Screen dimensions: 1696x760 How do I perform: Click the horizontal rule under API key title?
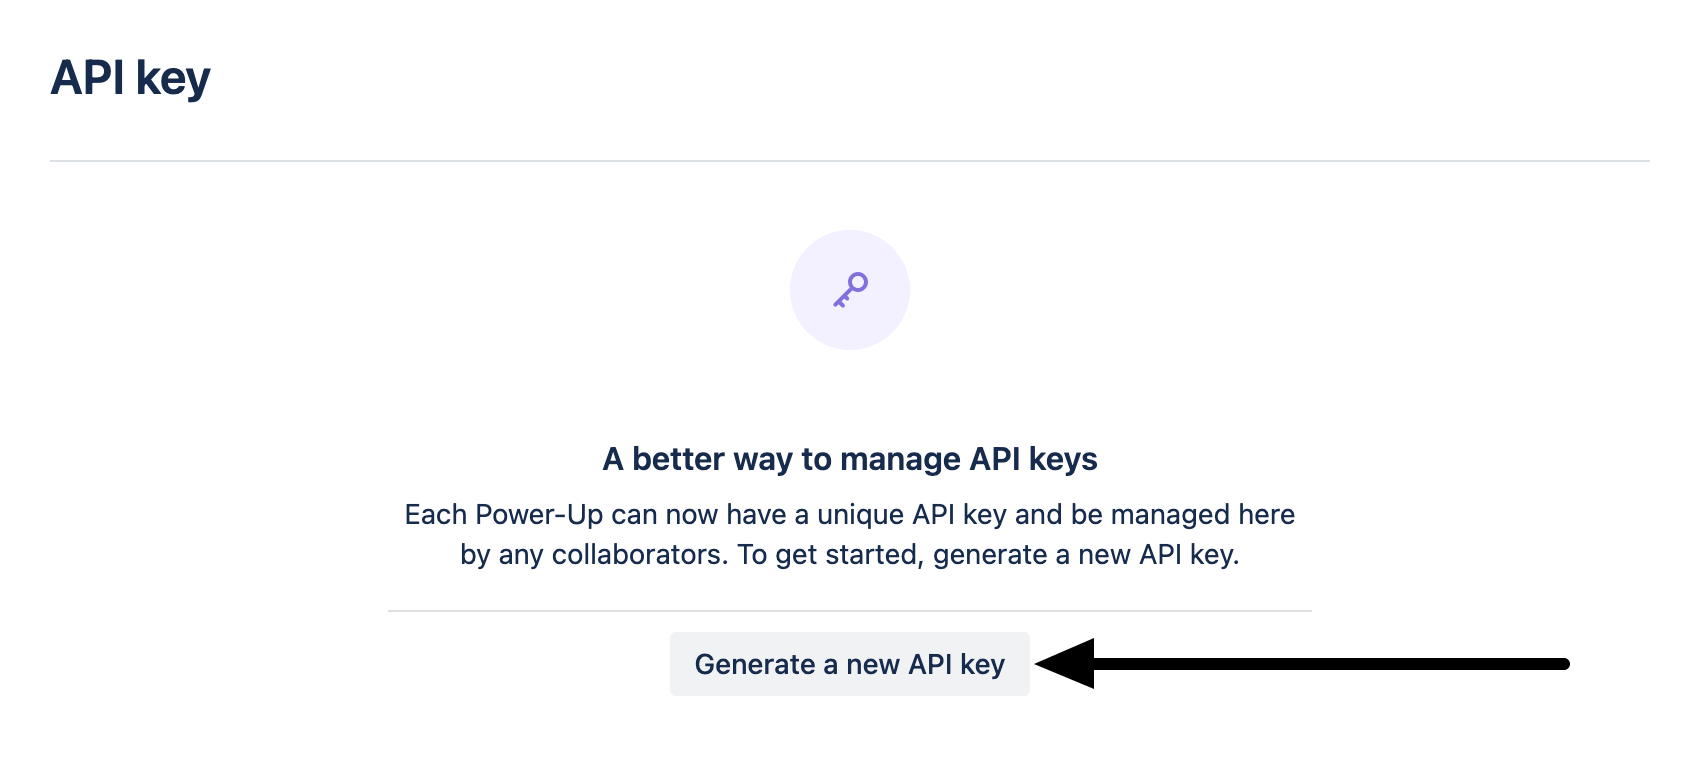(849, 156)
